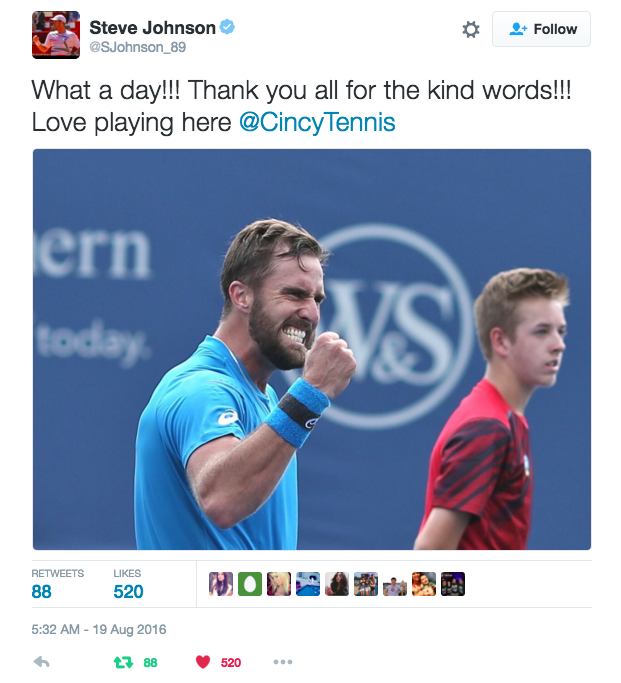Open the tennis player photo
The height and width of the screenshot is (683, 621).
pyautogui.click(x=312, y=349)
